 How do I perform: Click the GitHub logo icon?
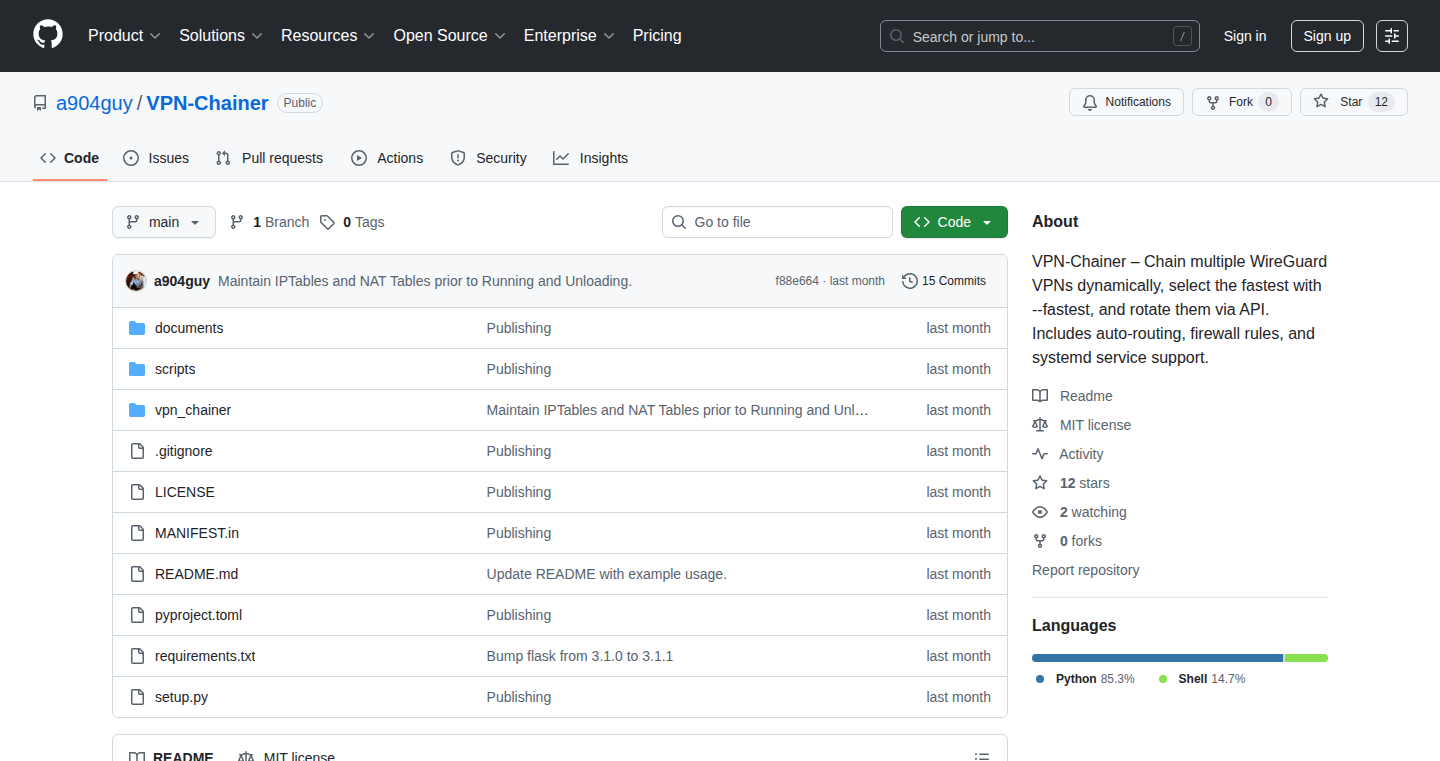coord(48,35)
